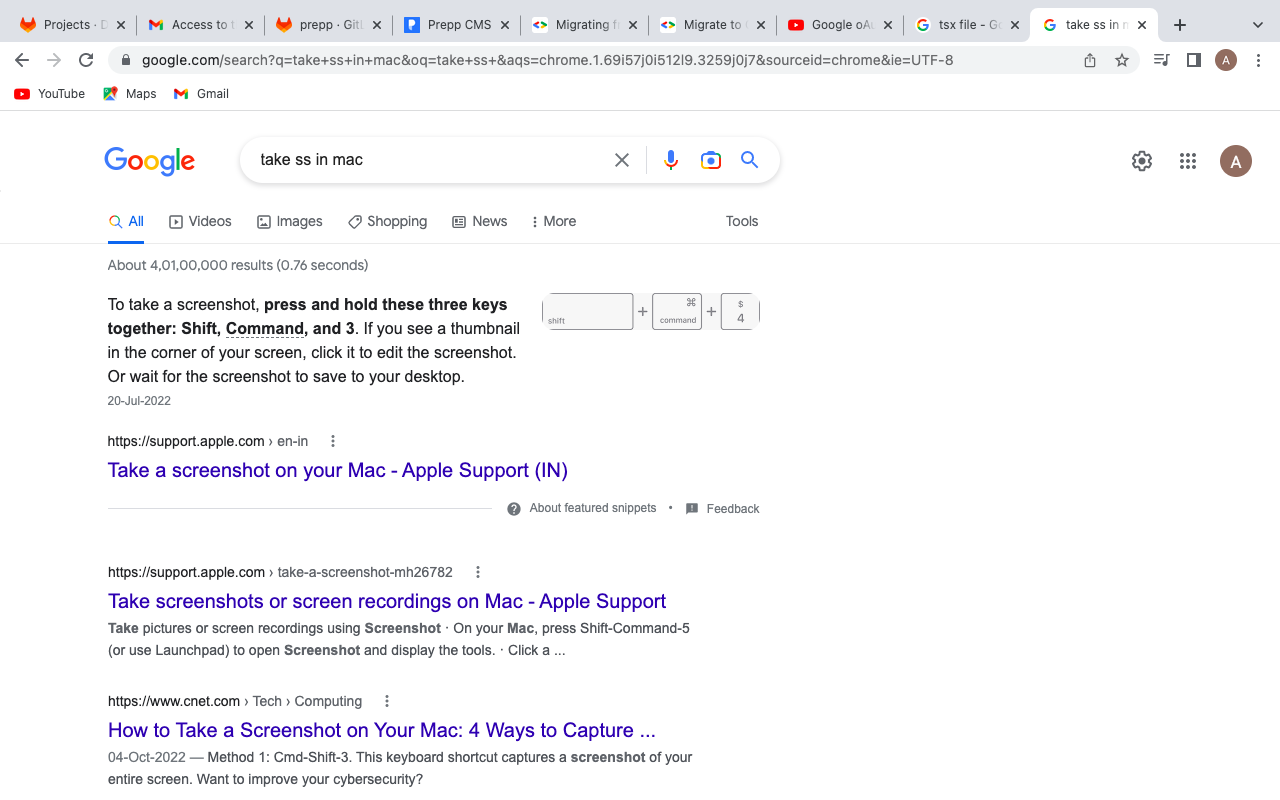
Task: Expand tab search chevron
Action: [1258, 25]
